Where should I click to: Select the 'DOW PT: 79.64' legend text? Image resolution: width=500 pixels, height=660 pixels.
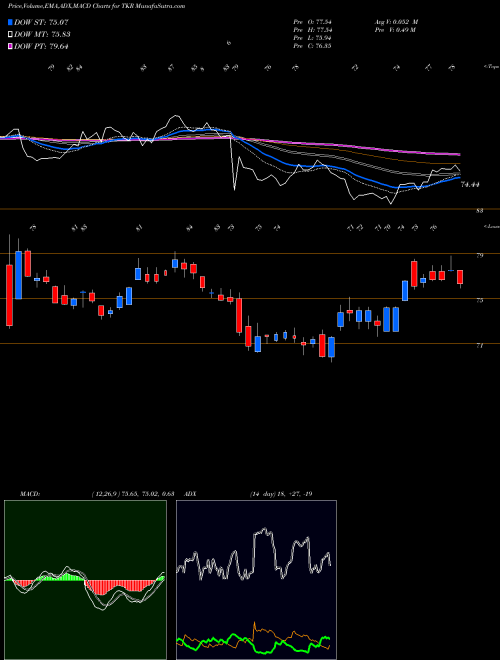41,46
